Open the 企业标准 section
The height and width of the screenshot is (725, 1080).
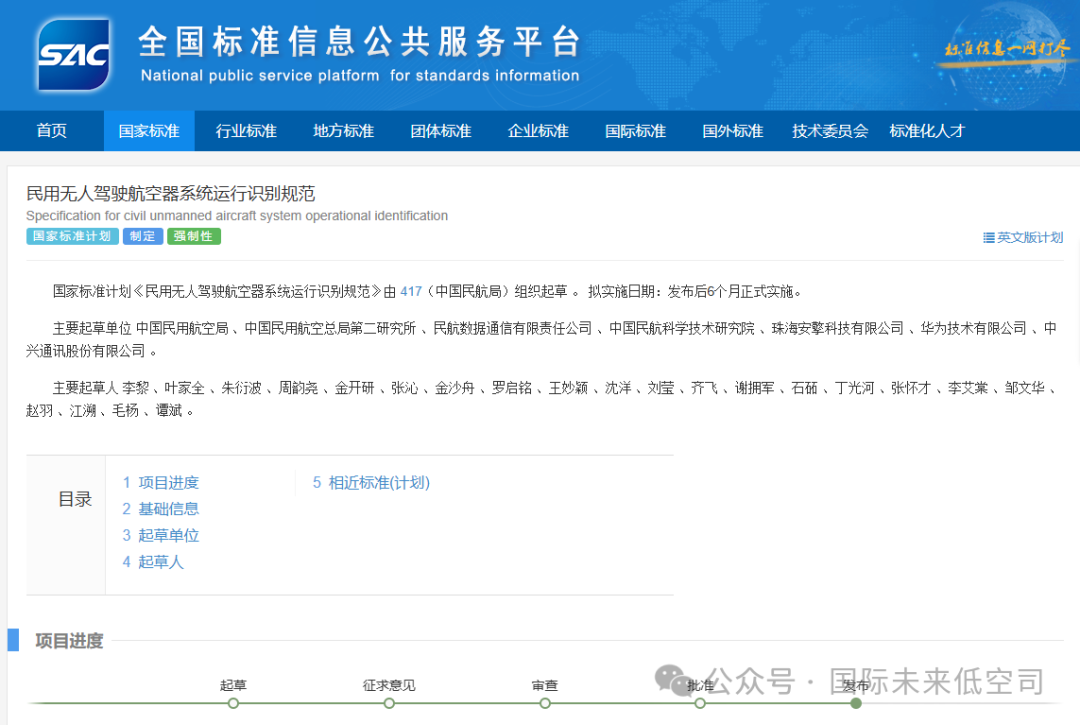[537, 130]
